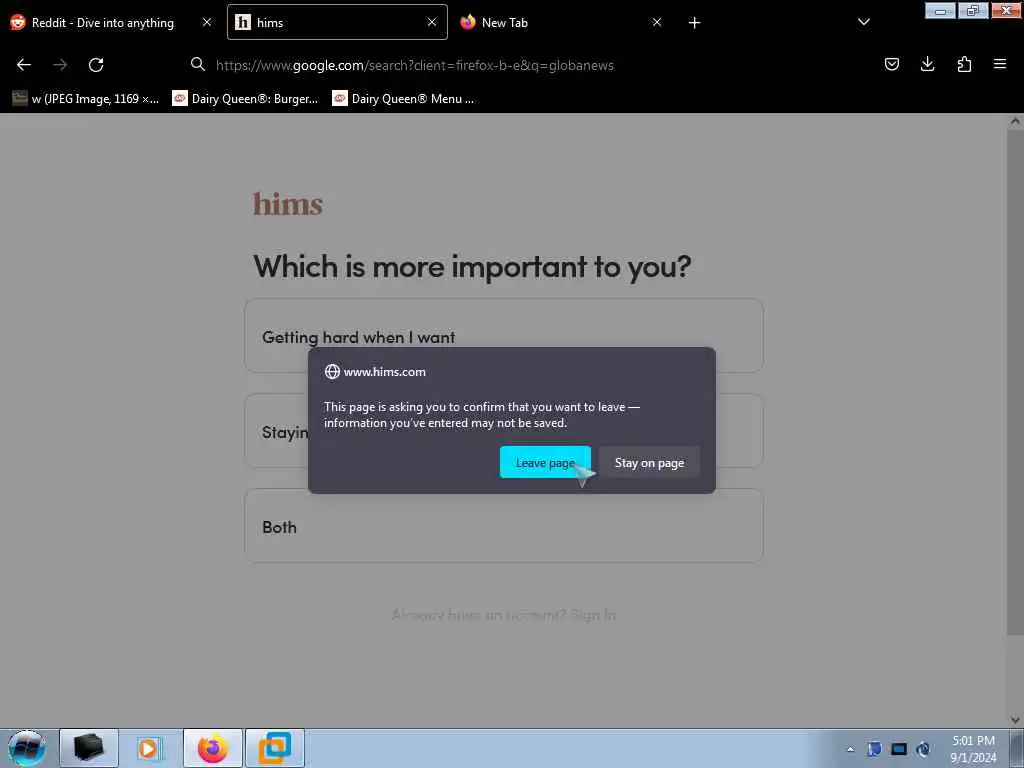This screenshot has height=768, width=1024.
Task: Open the VirtualBox taskbar icon
Action: [275, 748]
